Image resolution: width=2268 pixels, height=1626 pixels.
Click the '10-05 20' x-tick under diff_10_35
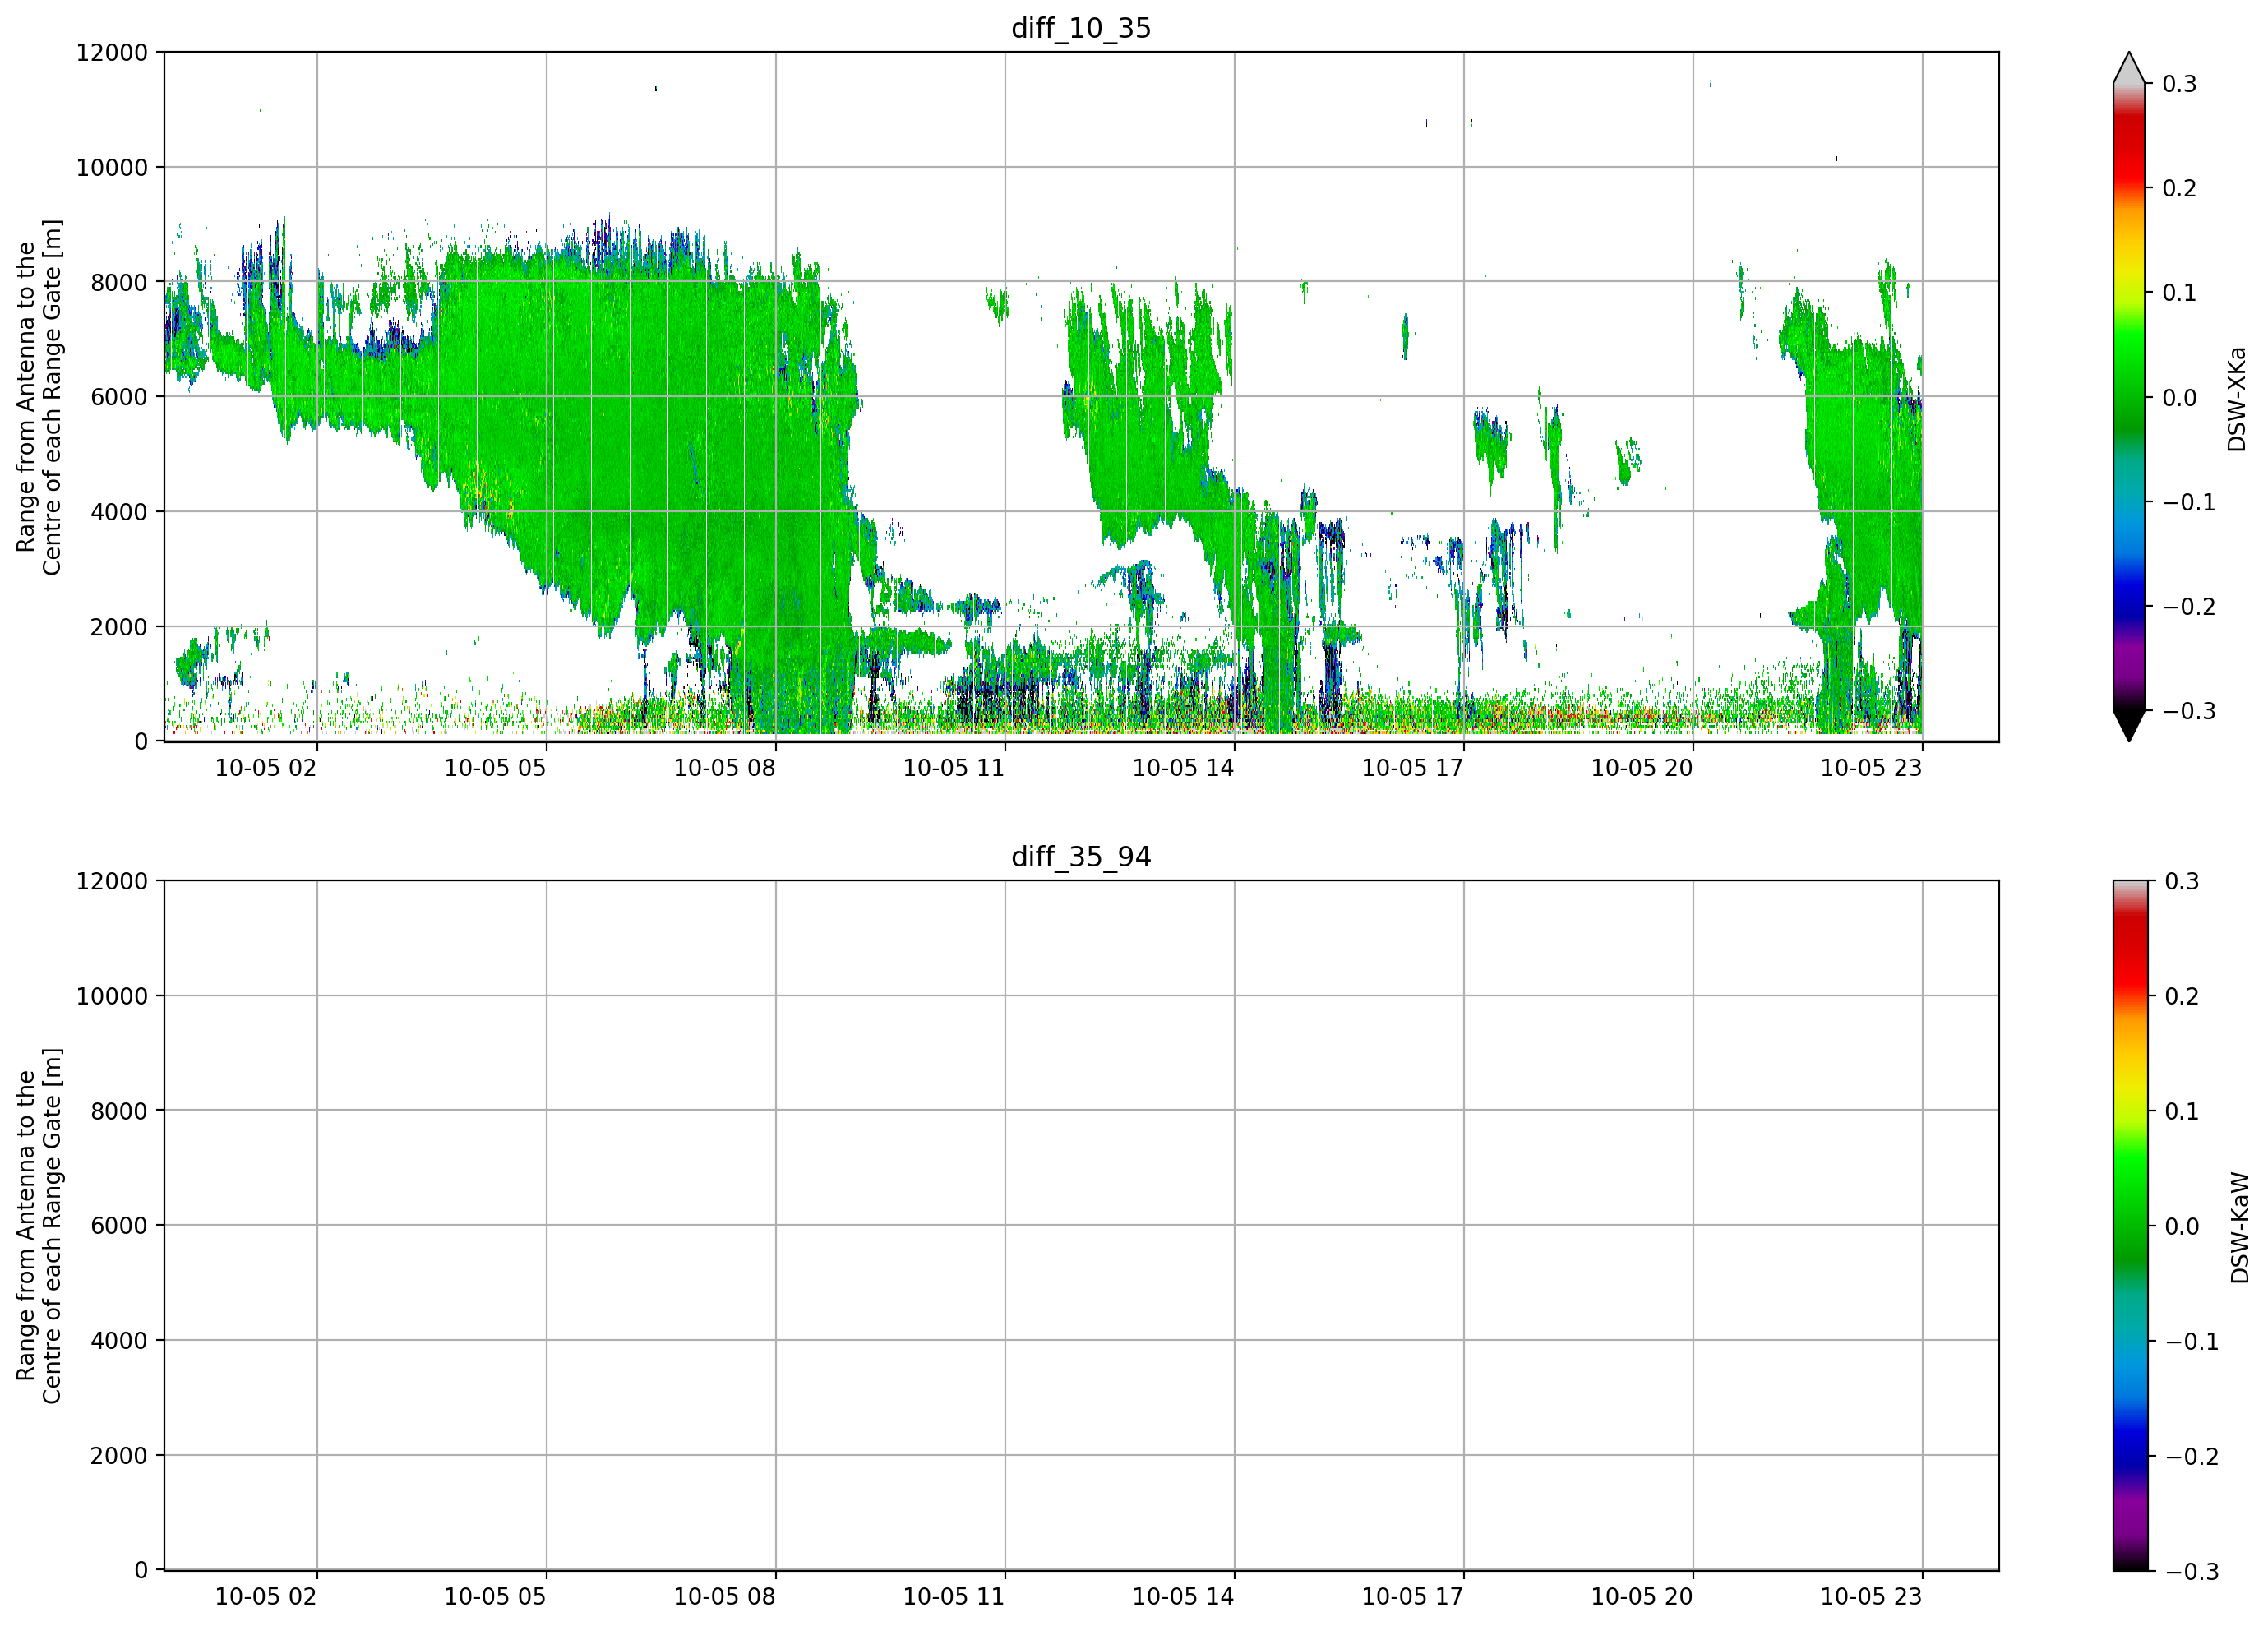[x=1642, y=768]
